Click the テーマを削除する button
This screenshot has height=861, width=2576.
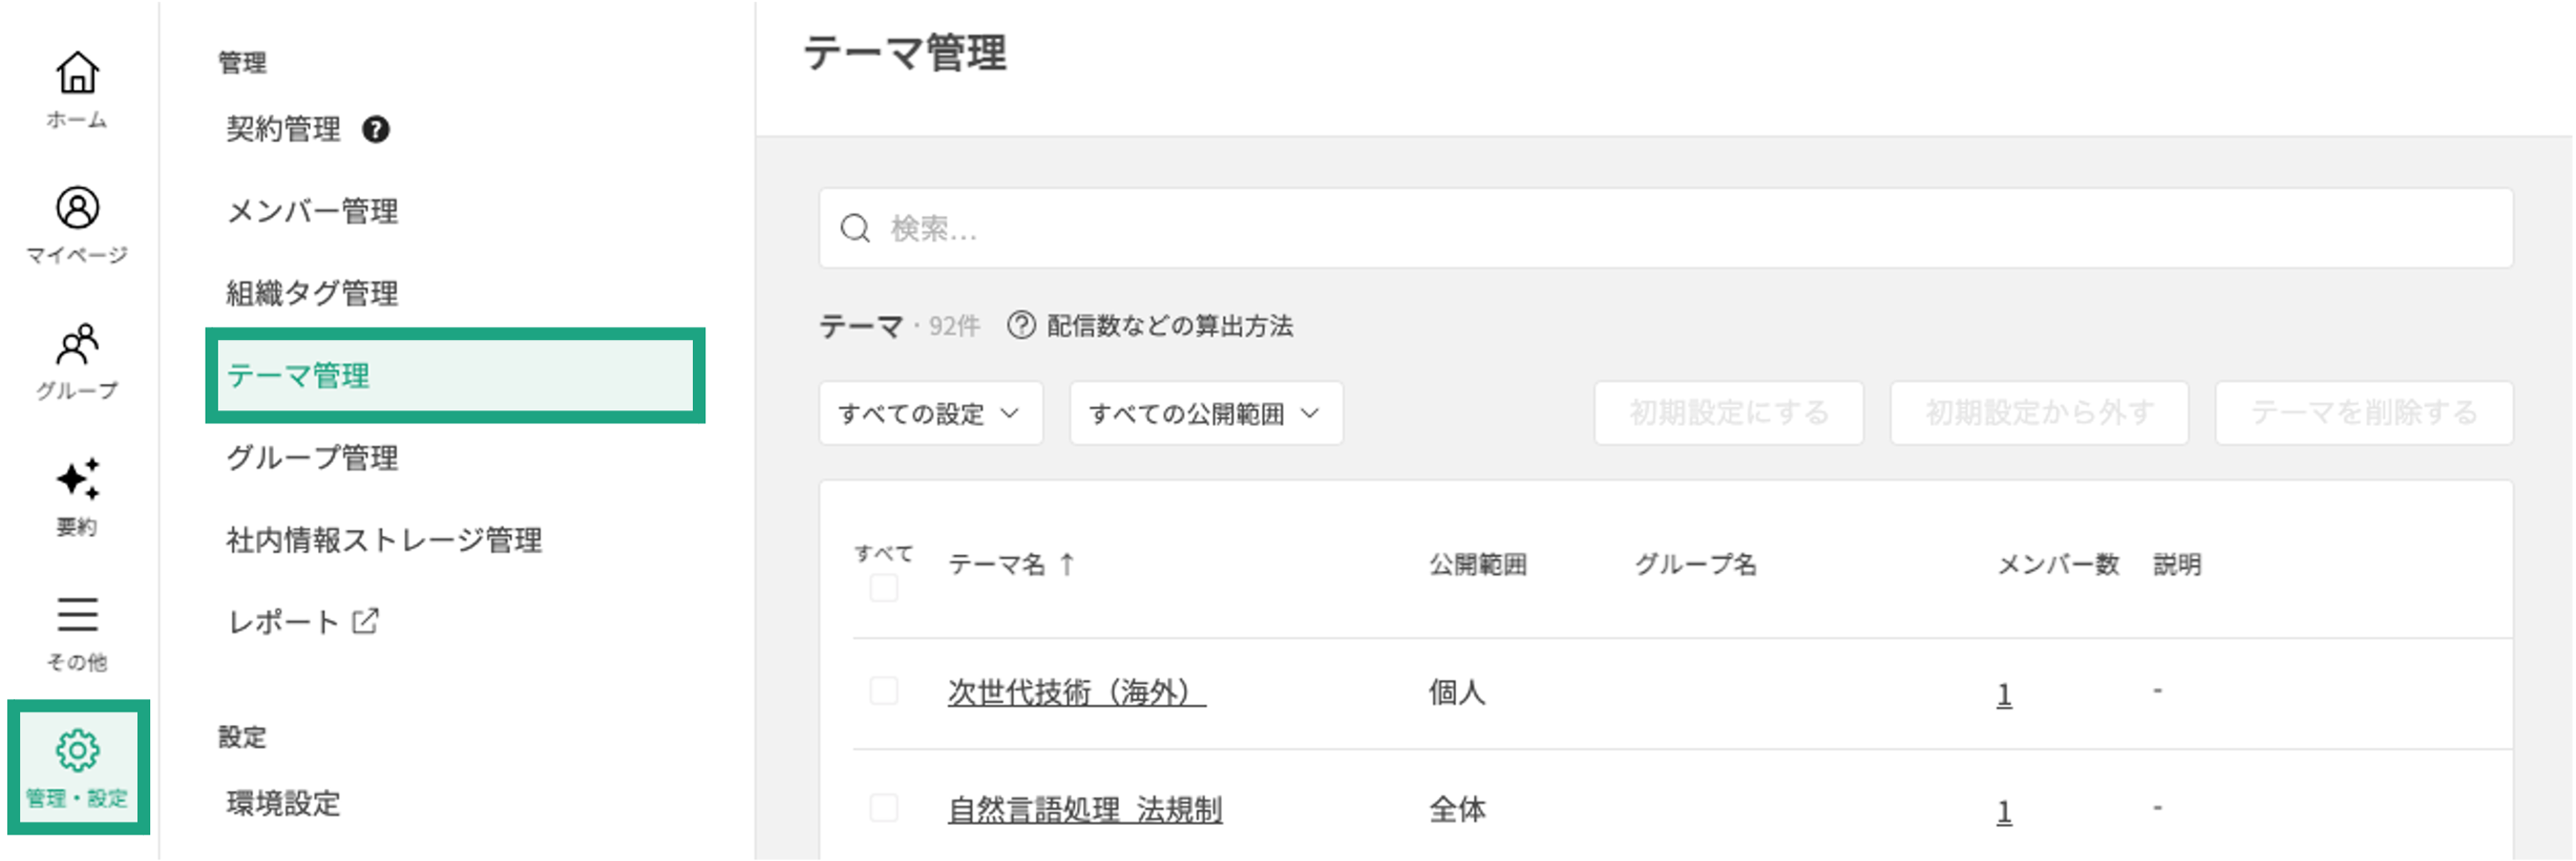[2364, 413]
